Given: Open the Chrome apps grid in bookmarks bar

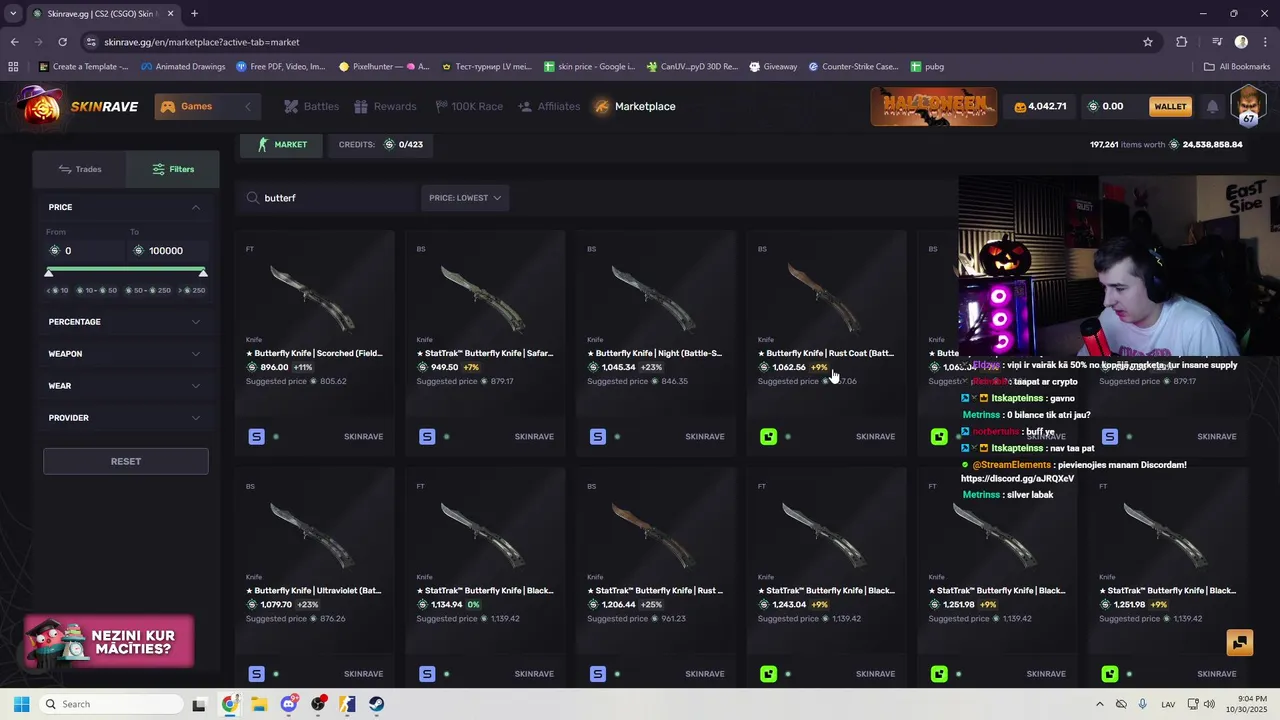Looking at the screenshot, I should click(x=13, y=67).
